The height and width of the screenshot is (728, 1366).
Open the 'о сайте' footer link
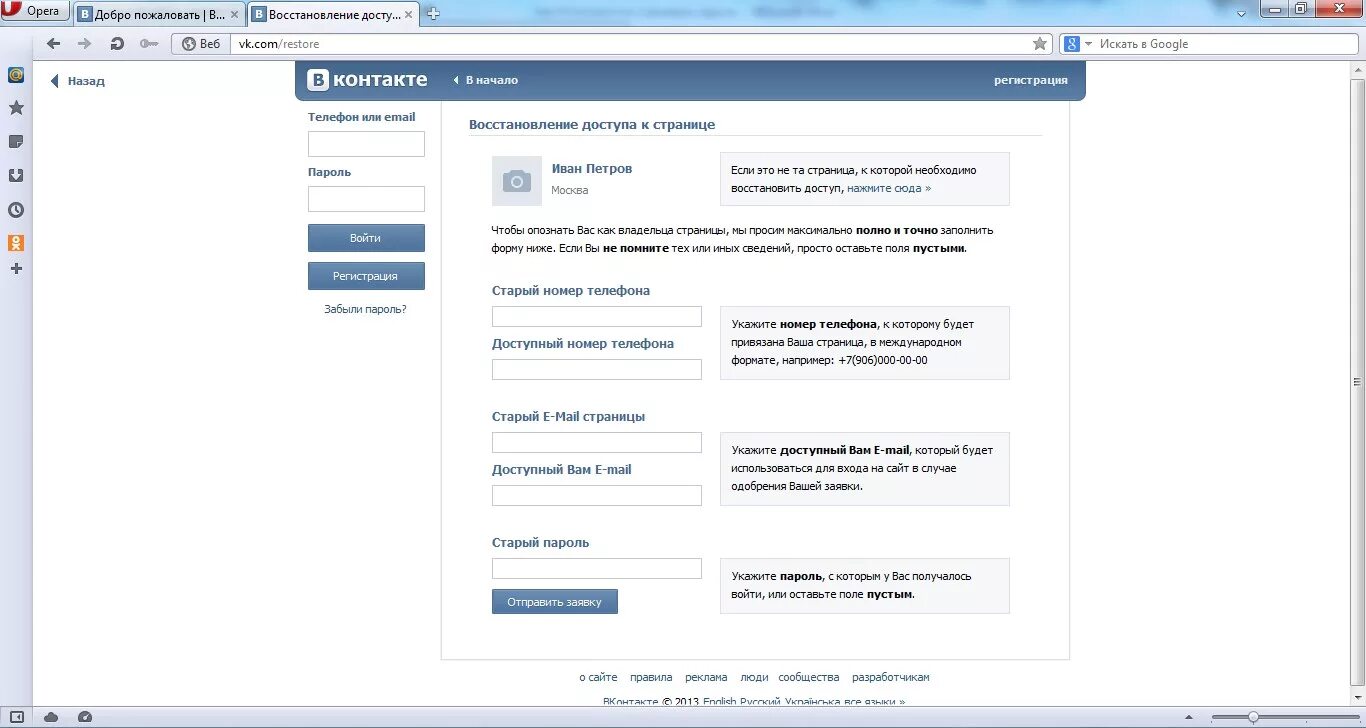click(x=598, y=677)
